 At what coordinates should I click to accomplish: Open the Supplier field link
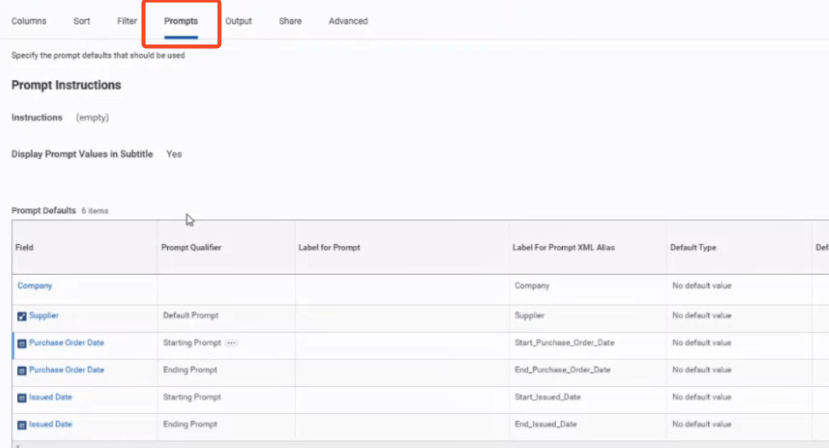click(44, 315)
